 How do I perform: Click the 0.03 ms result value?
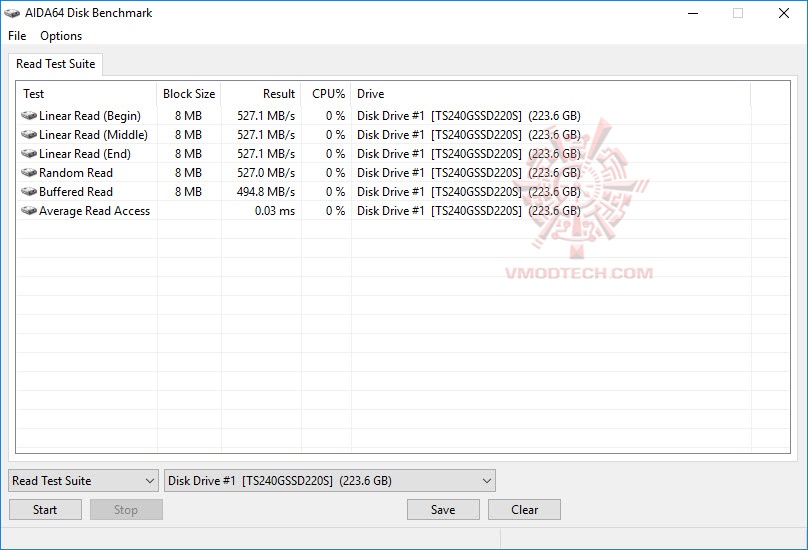[x=275, y=211]
